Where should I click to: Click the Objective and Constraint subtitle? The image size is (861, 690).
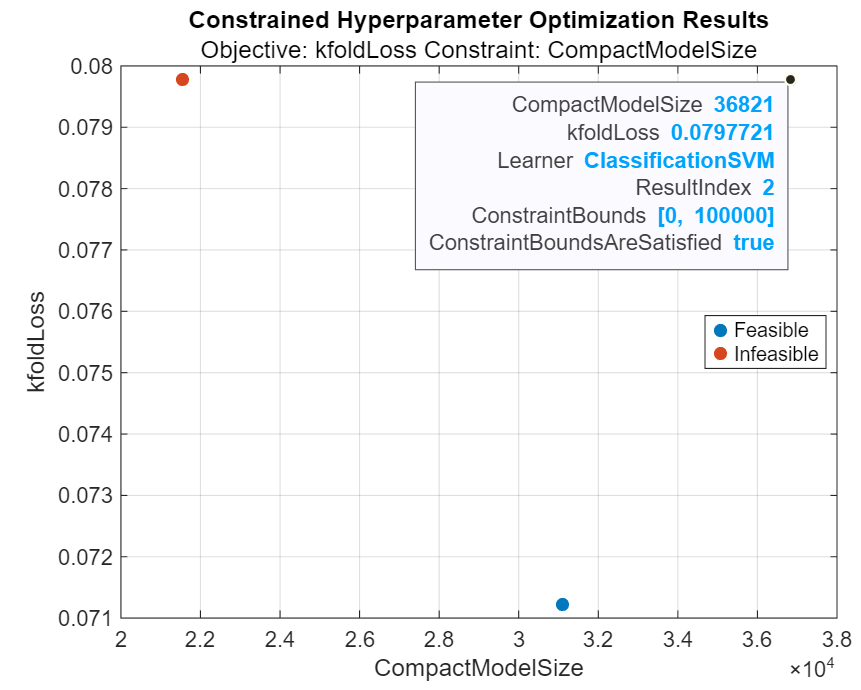pyautogui.click(x=478, y=48)
